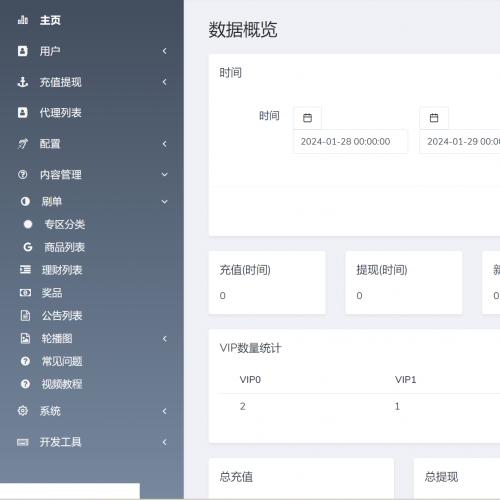Image resolution: width=500 pixels, height=500 pixels.
Task: Click the document icon beside 公告列表
Action: 25,315
